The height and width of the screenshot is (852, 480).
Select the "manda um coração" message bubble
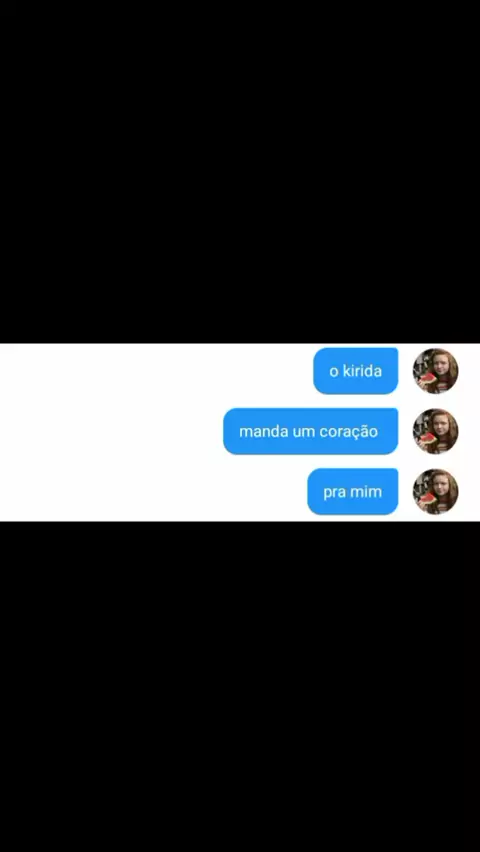310,431
